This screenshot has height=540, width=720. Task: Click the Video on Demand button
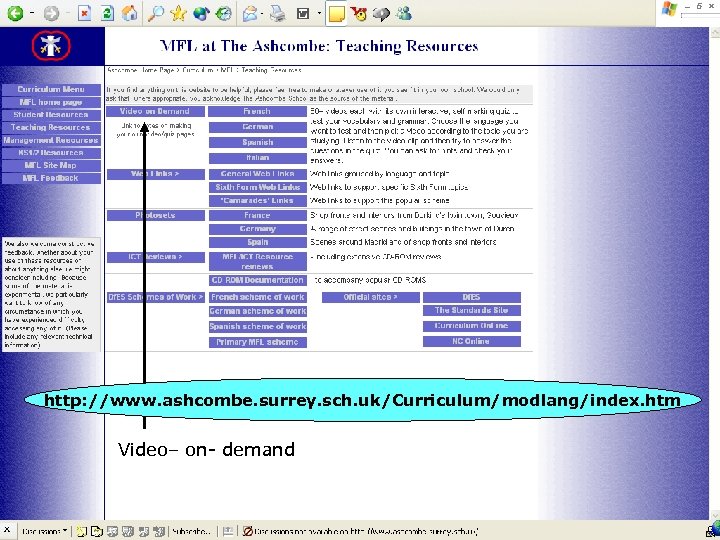156,111
